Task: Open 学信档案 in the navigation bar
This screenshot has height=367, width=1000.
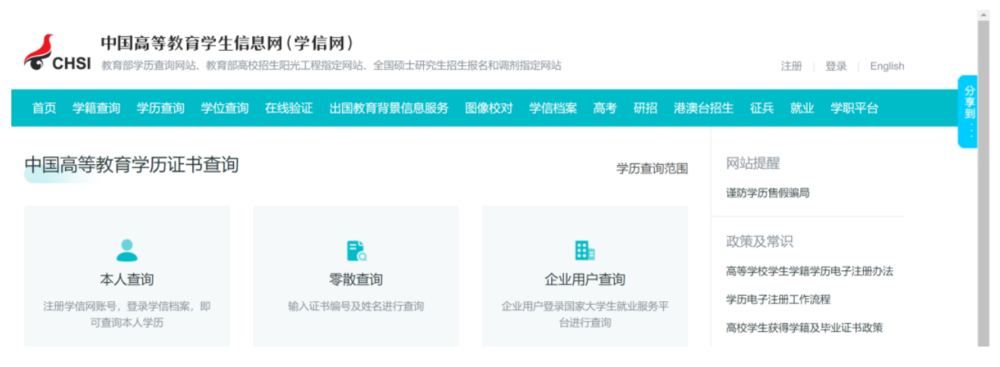Action: point(553,108)
